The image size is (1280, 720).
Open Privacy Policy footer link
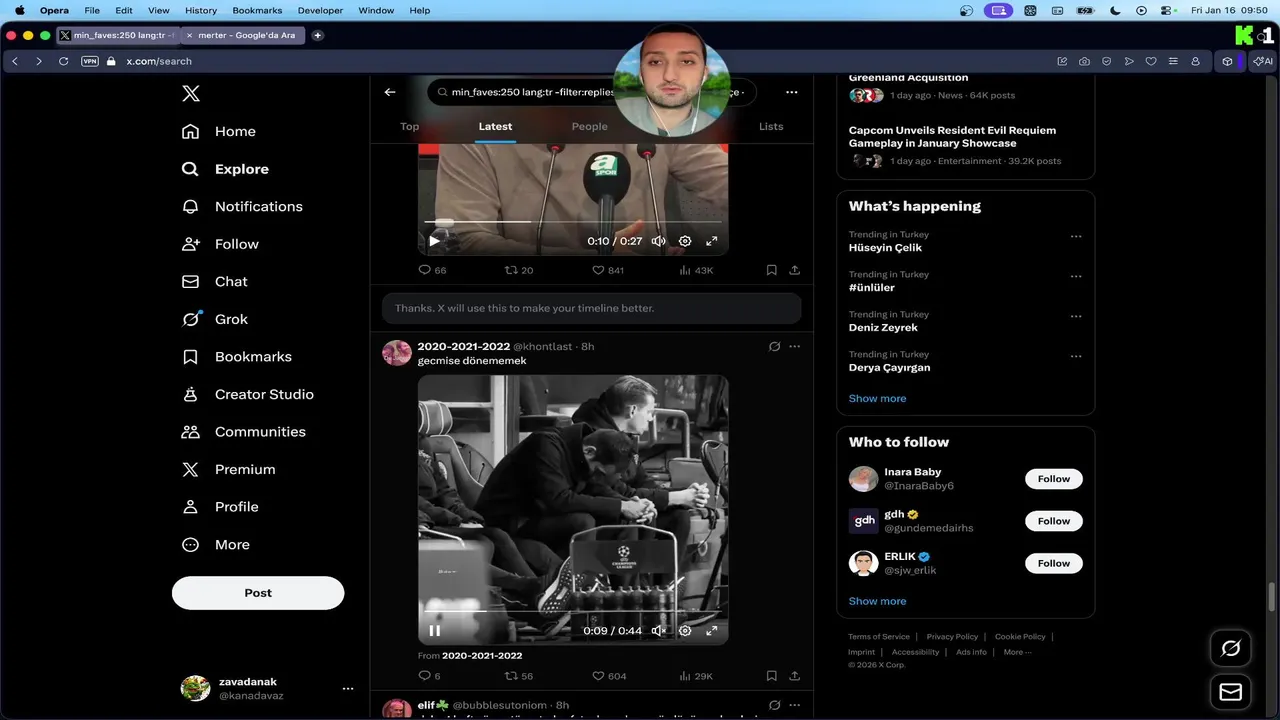pyautogui.click(x=952, y=637)
